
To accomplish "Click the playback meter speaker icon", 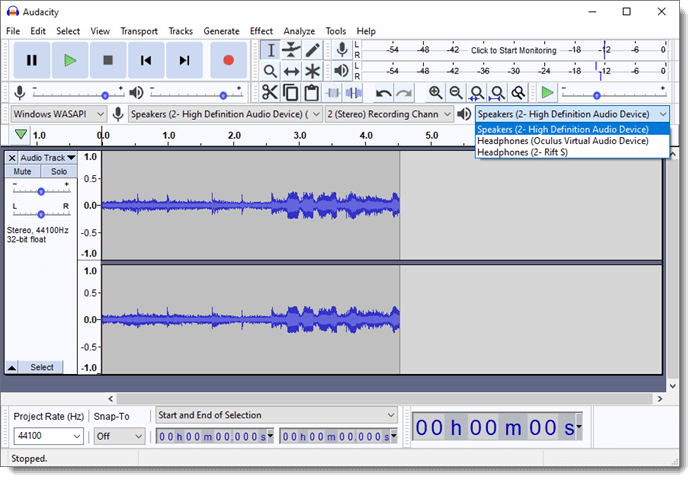I will tap(341, 71).
